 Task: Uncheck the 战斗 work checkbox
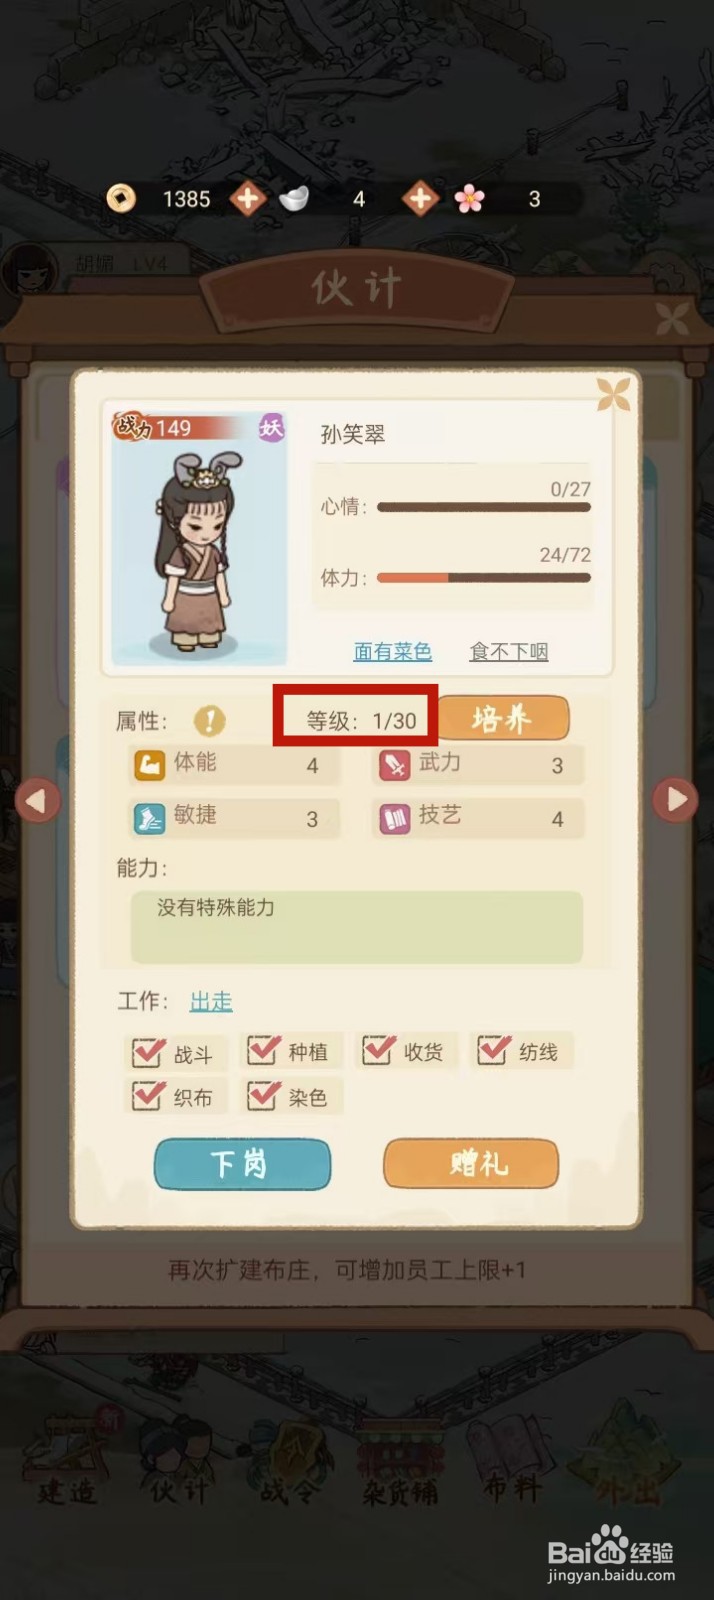tap(148, 1052)
